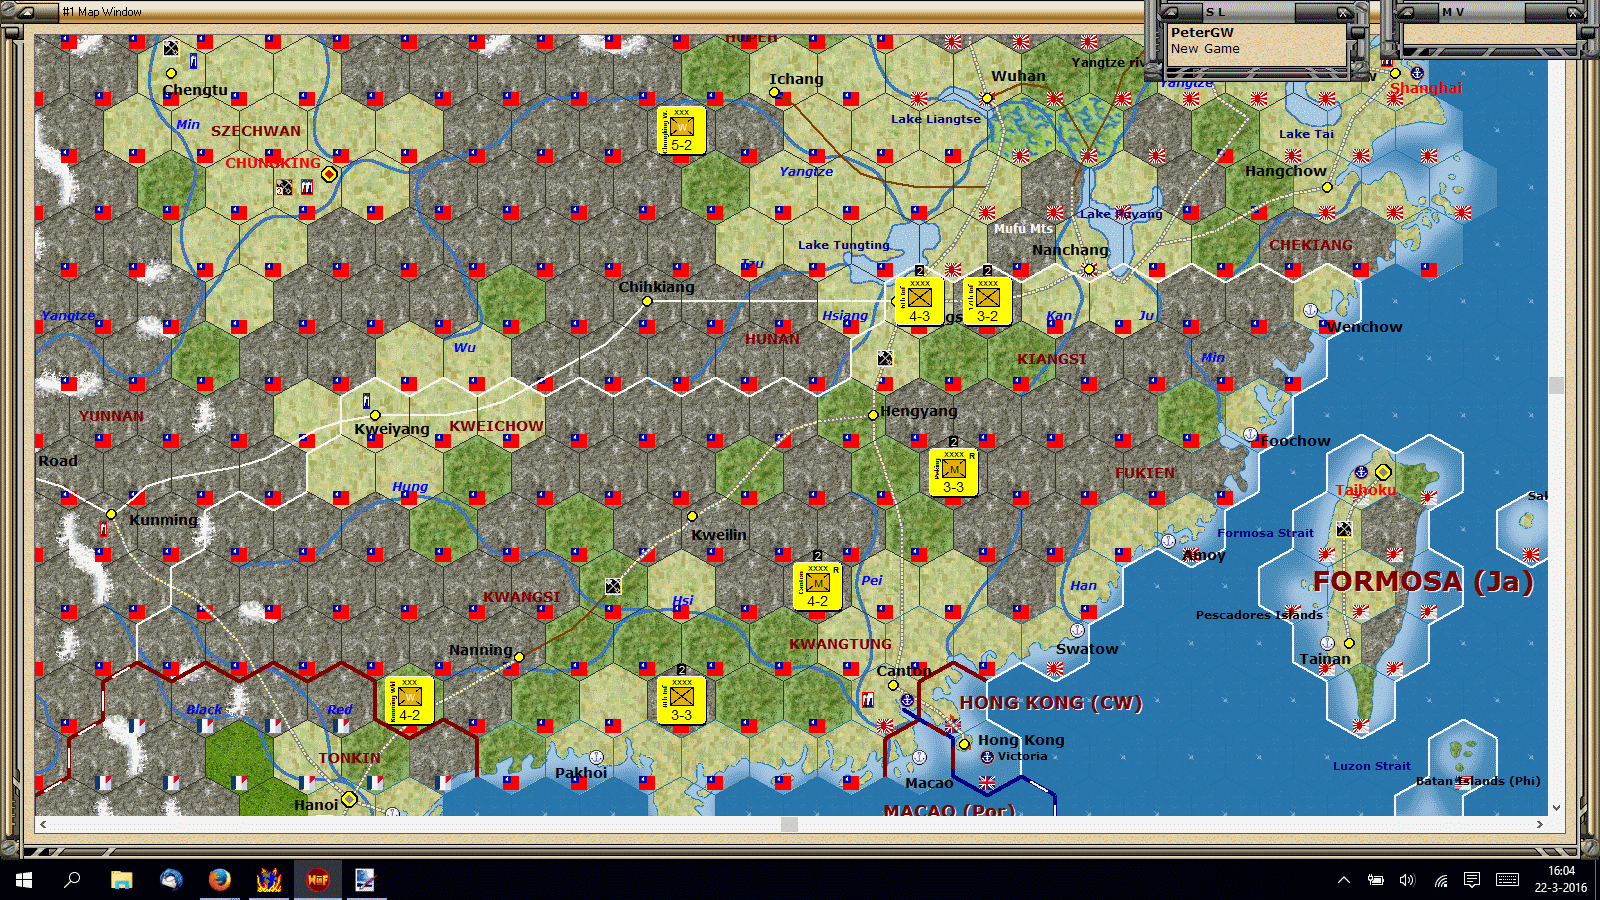Click the Pakhoi port symbol

click(x=596, y=757)
